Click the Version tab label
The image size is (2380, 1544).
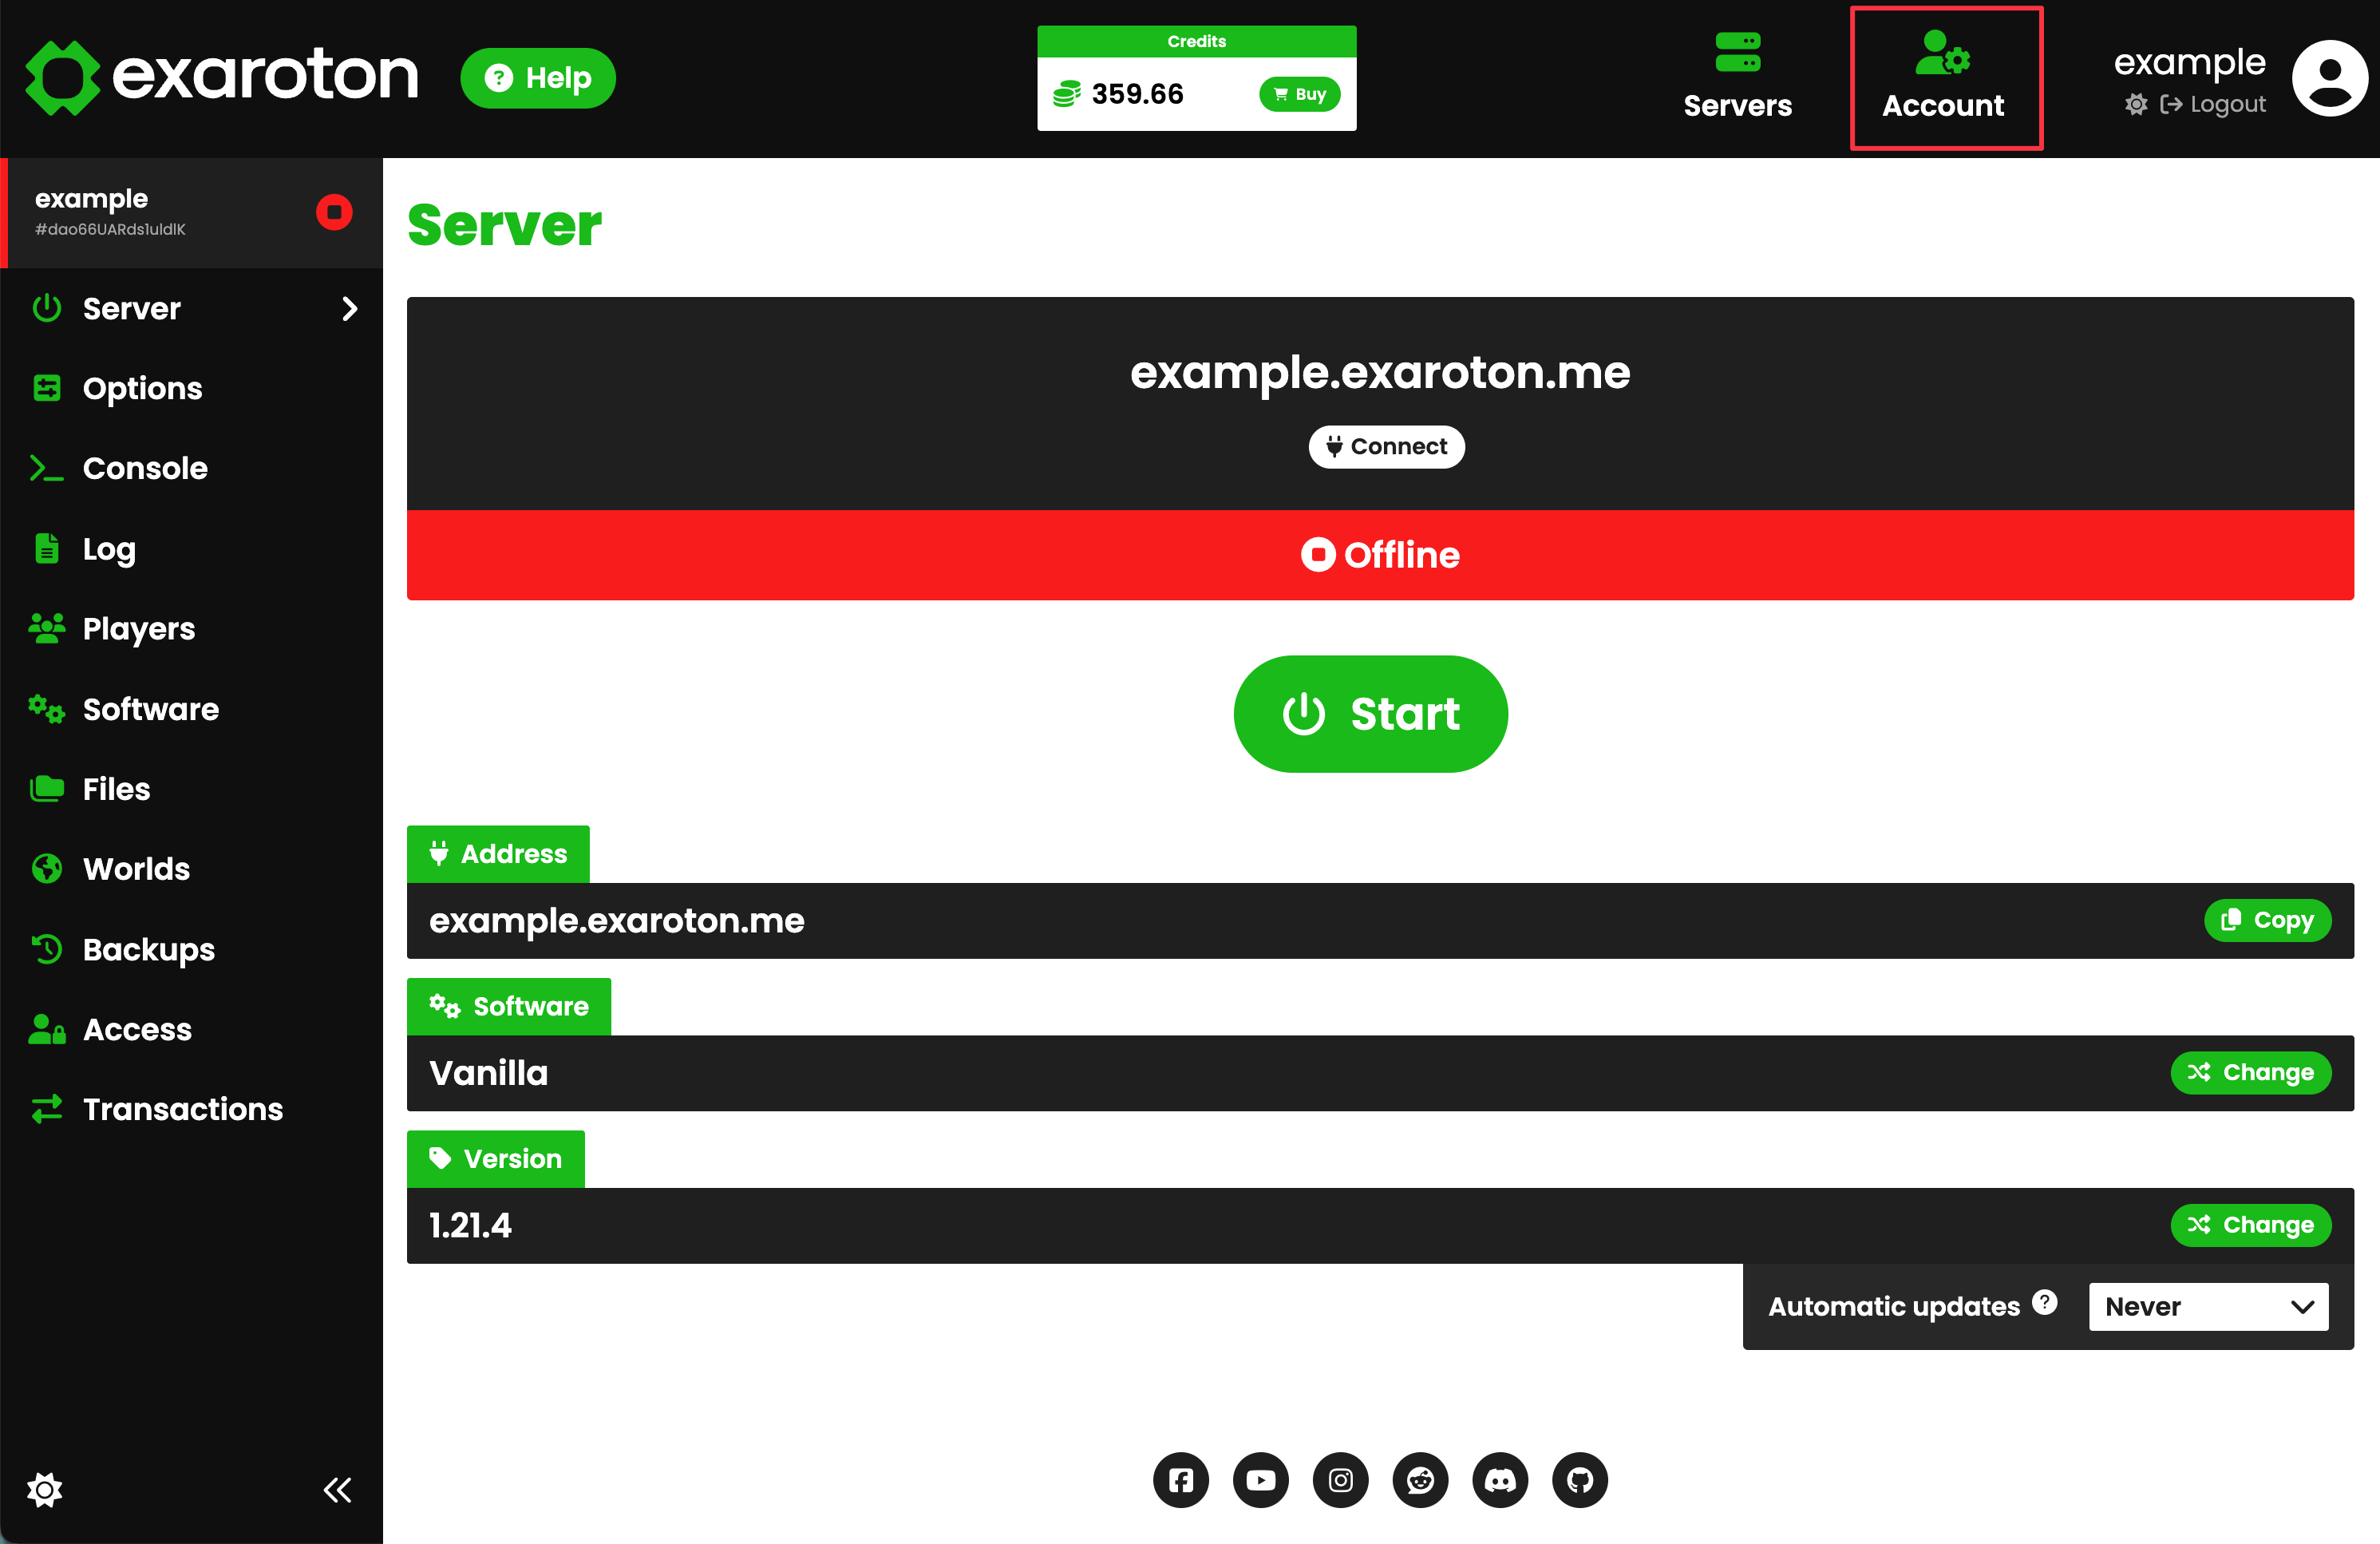point(496,1159)
